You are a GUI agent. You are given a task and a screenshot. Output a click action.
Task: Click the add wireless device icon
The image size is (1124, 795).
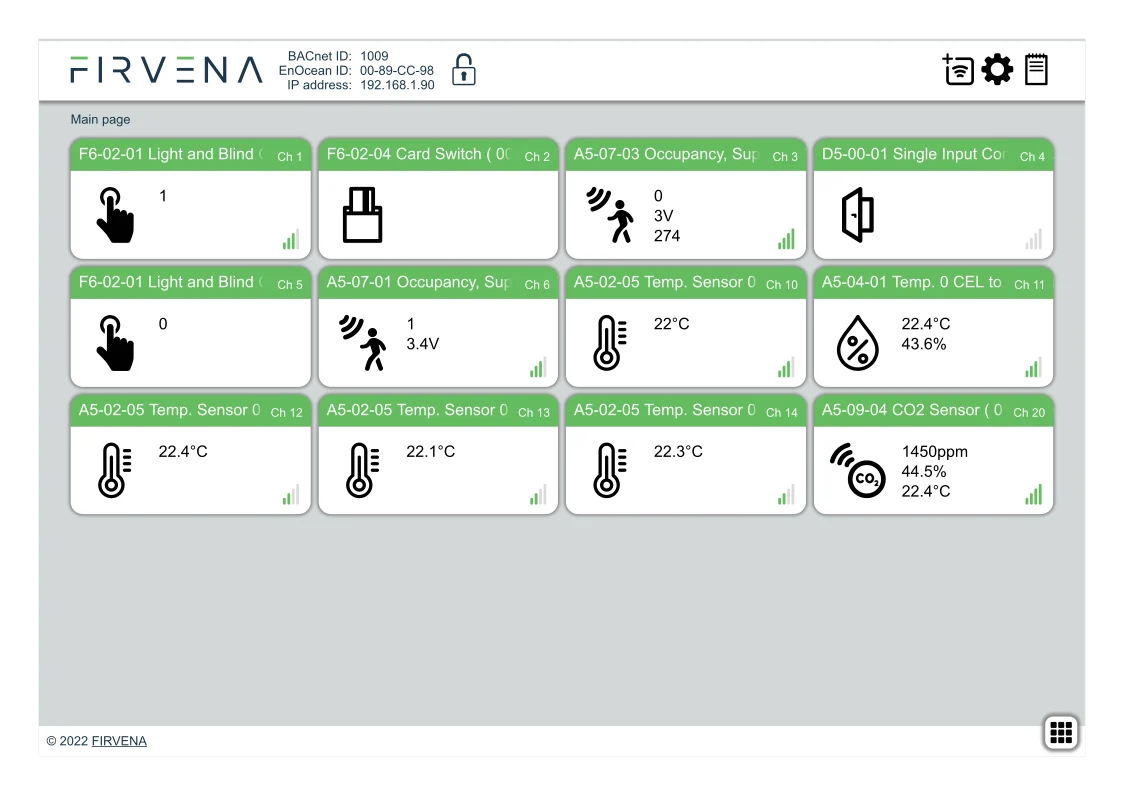pos(958,70)
